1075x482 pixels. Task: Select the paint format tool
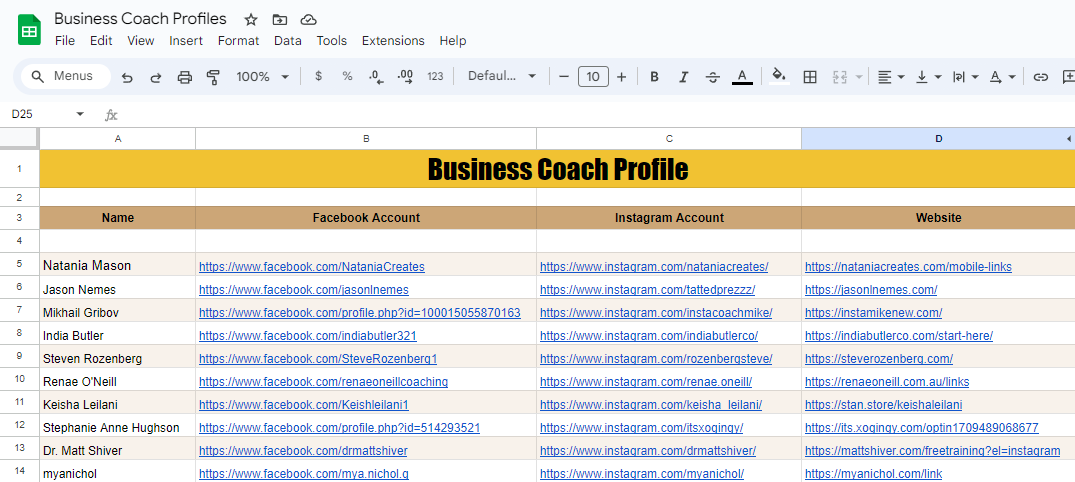click(x=213, y=77)
